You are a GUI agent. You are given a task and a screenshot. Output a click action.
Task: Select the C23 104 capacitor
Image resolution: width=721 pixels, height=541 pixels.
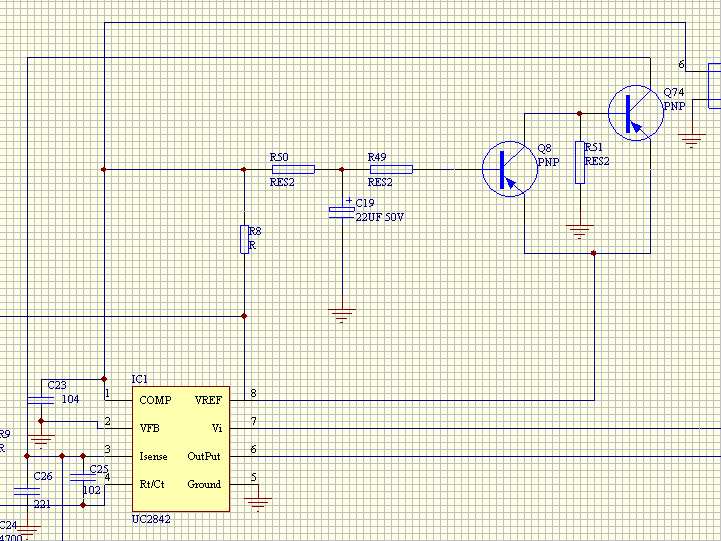coord(41,400)
